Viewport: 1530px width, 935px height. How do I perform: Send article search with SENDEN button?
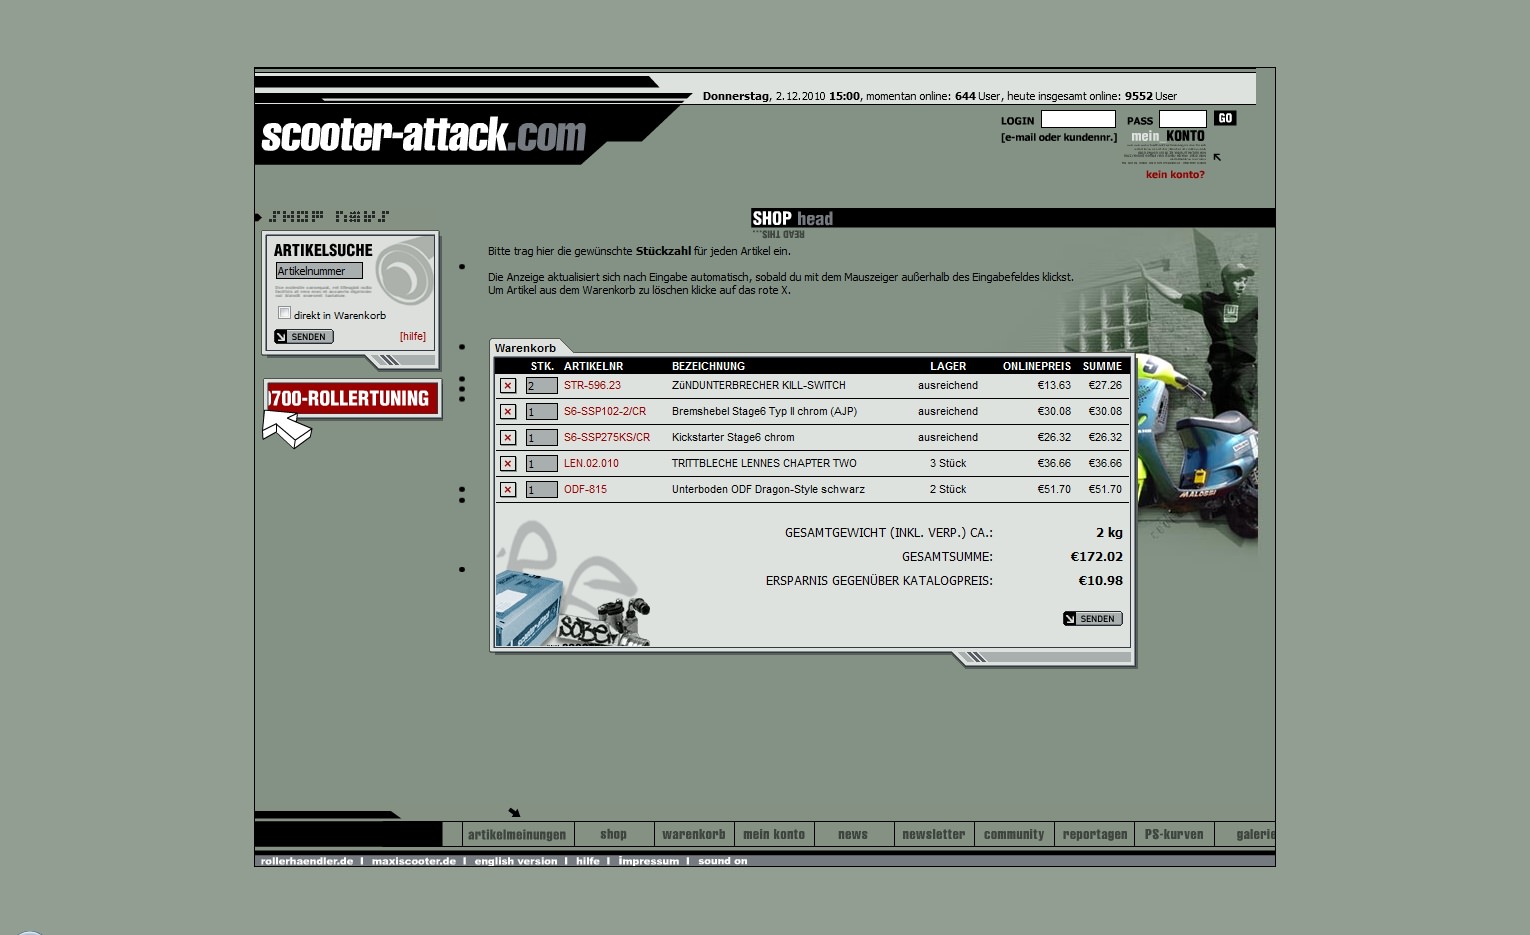[x=303, y=337]
